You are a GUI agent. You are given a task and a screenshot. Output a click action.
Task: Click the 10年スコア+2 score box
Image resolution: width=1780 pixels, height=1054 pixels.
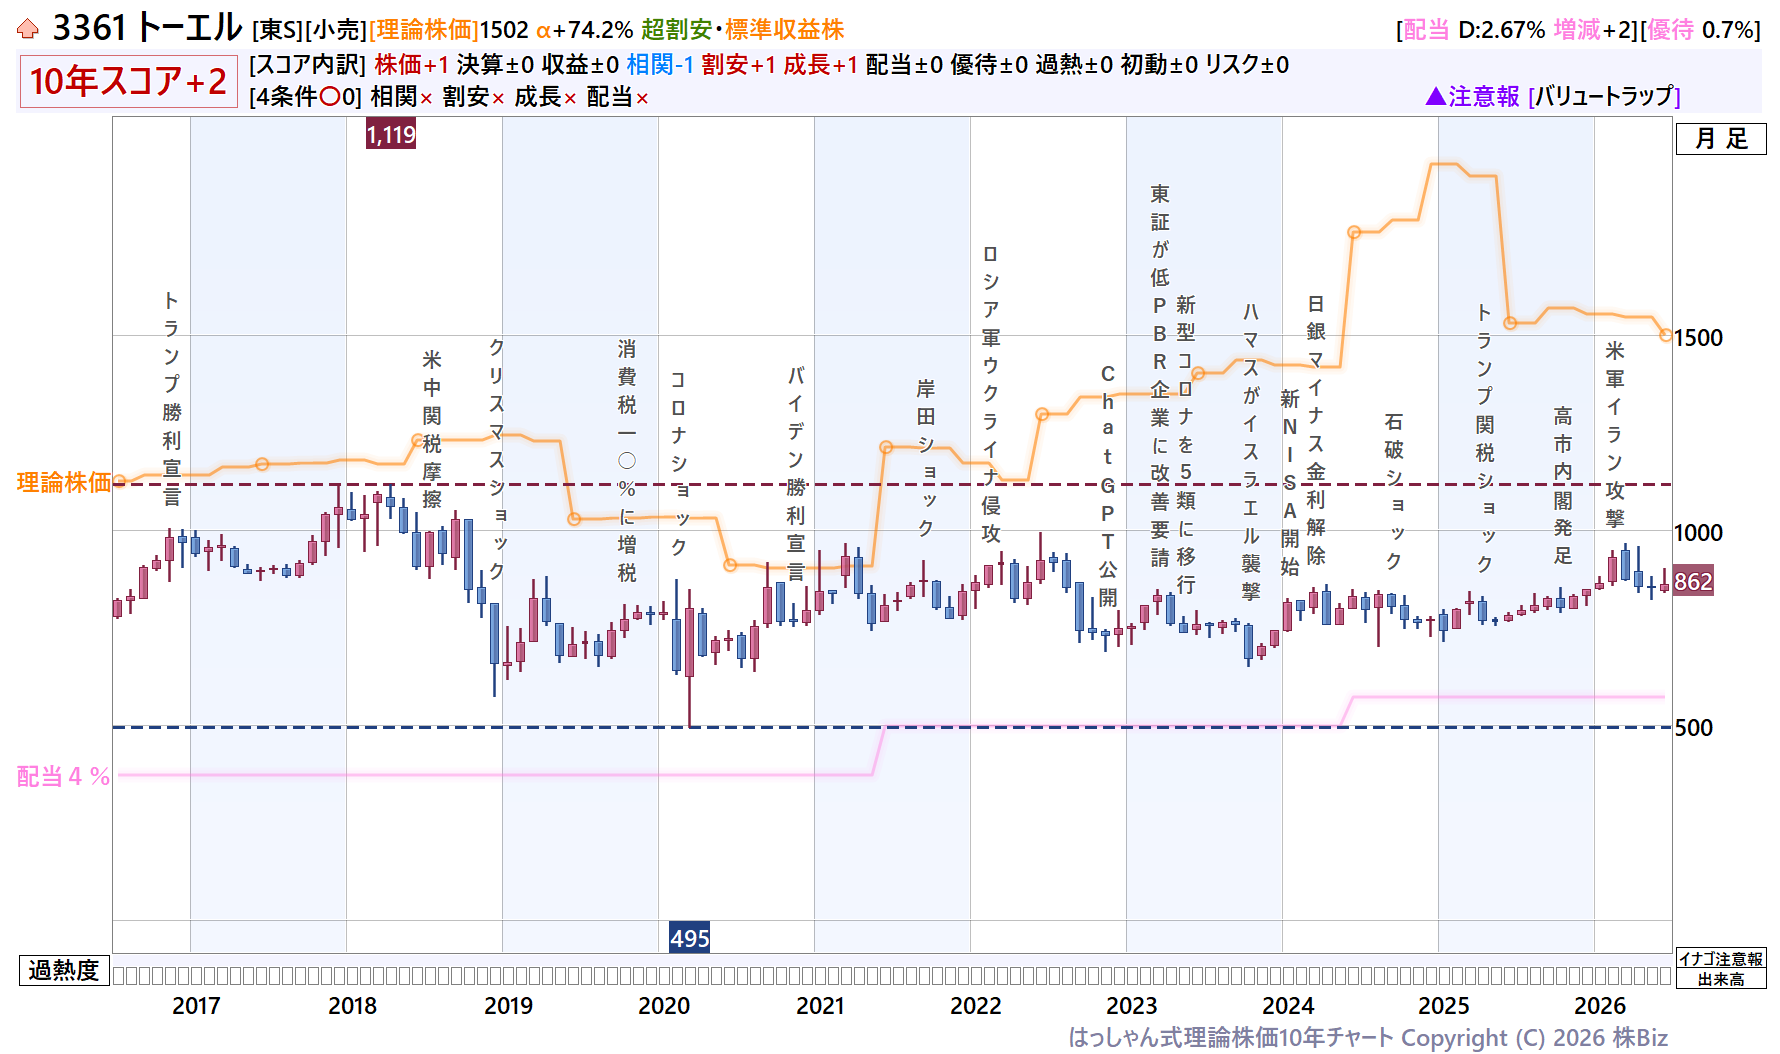[x=128, y=81]
